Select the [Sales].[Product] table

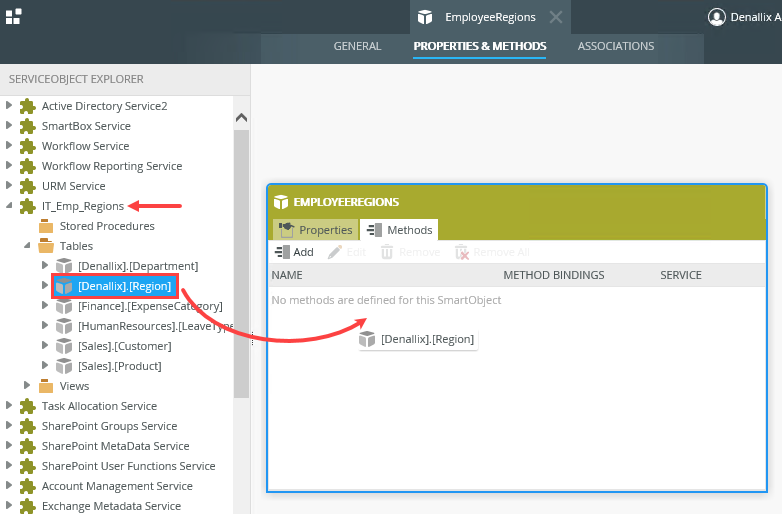[x=120, y=366]
